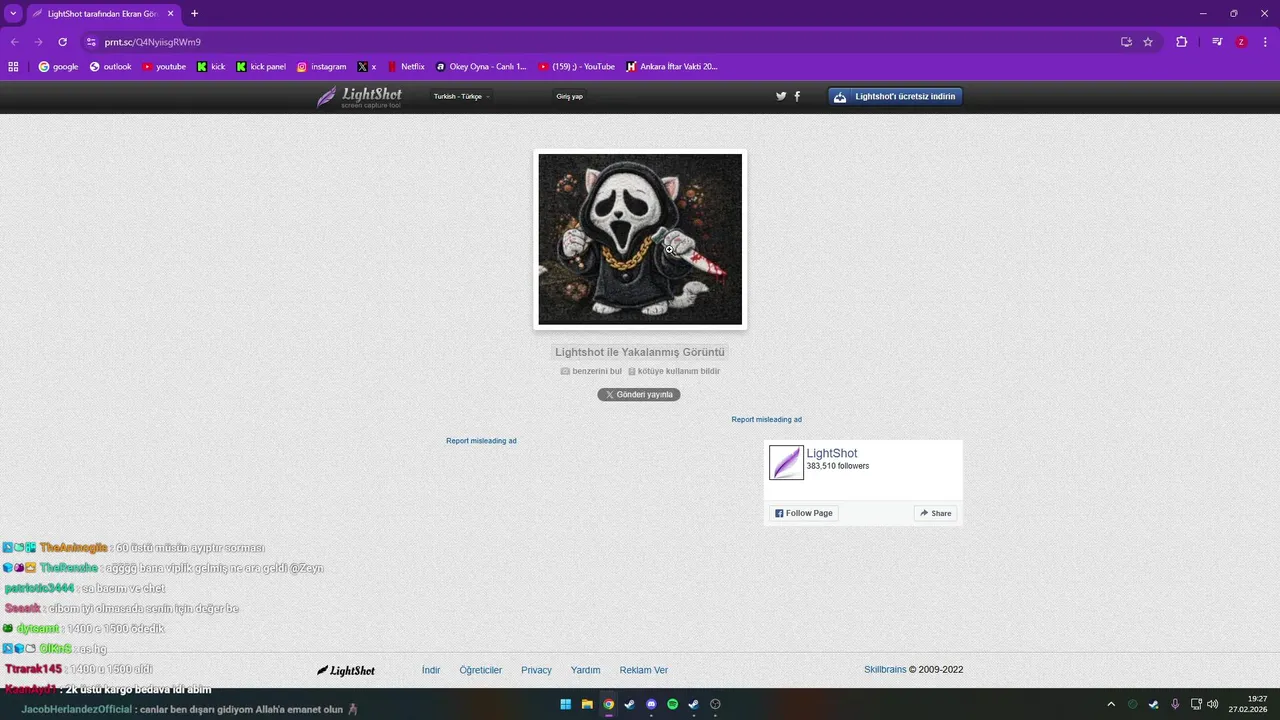The width and height of the screenshot is (1280, 720).
Task: Open OBS Studio from the taskbar
Action: 715,704
